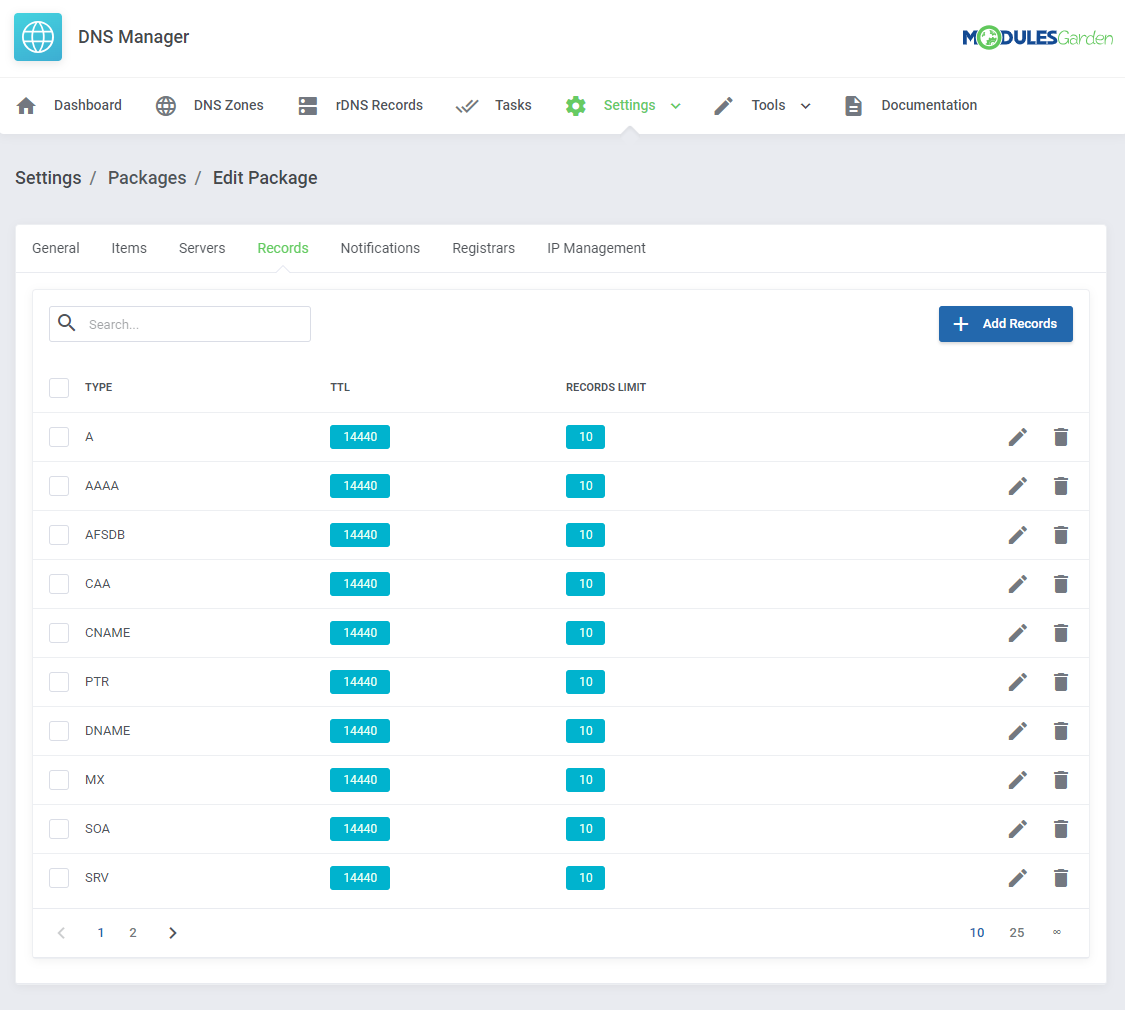This screenshot has width=1125, height=1010.
Task: Open the Dashboard menu item
Action: tap(69, 105)
